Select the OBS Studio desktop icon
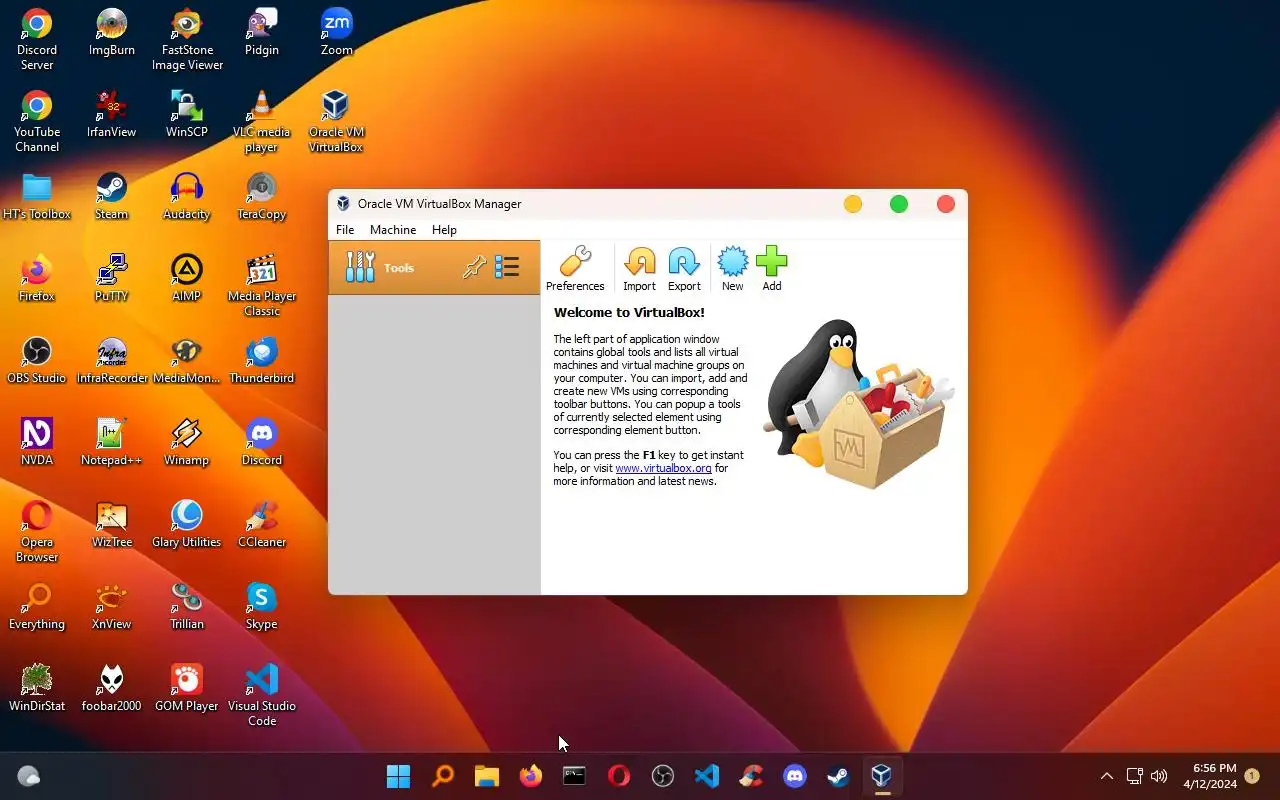This screenshot has width=1280, height=800. 37,360
